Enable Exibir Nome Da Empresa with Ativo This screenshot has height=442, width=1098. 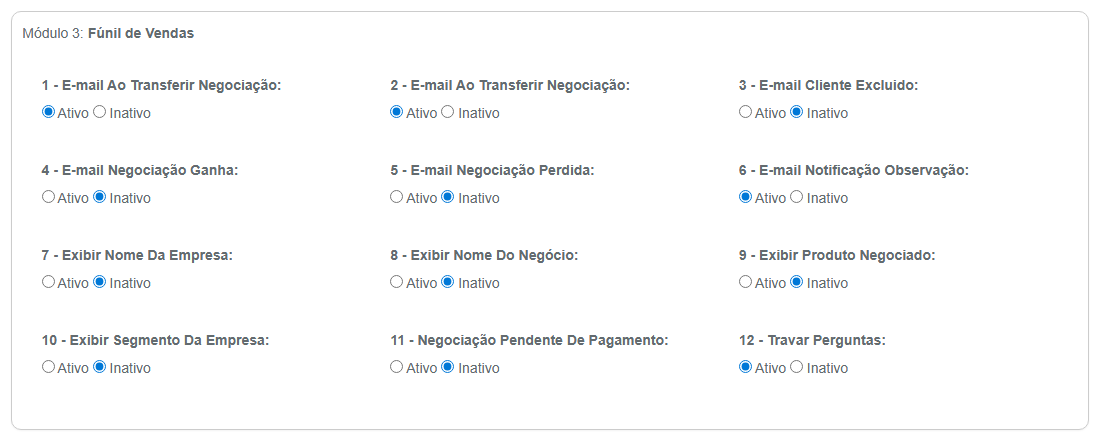pos(48,282)
